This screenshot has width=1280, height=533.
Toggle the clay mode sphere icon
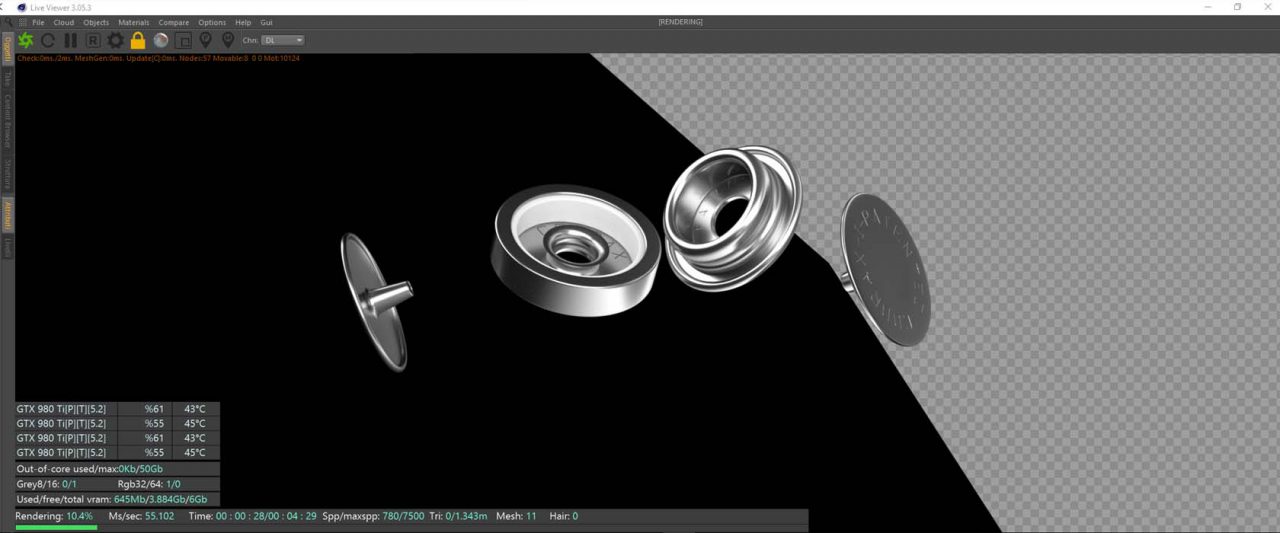160,41
